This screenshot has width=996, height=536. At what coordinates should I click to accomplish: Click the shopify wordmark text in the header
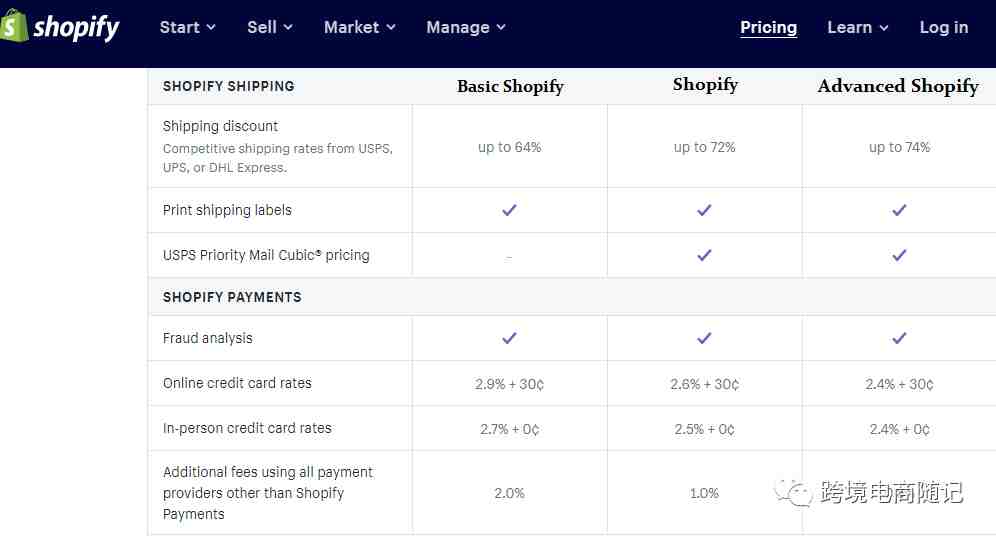(76, 27)
